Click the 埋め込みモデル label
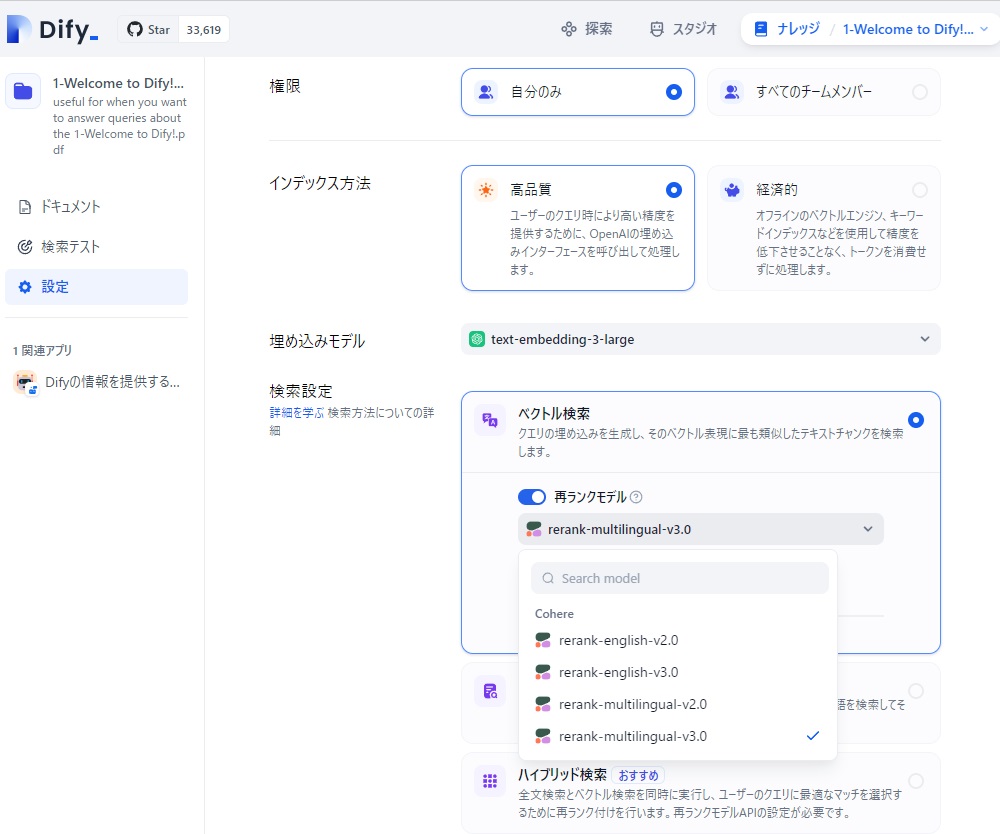 tap(317, 341)
